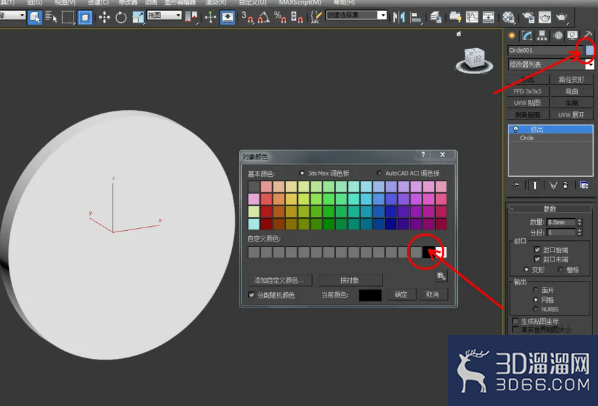The width and height of the screenshot is (598, 406).
Task: Click the Amount spinner arrows
Action: pyautogui.click(x=580, y=222)
